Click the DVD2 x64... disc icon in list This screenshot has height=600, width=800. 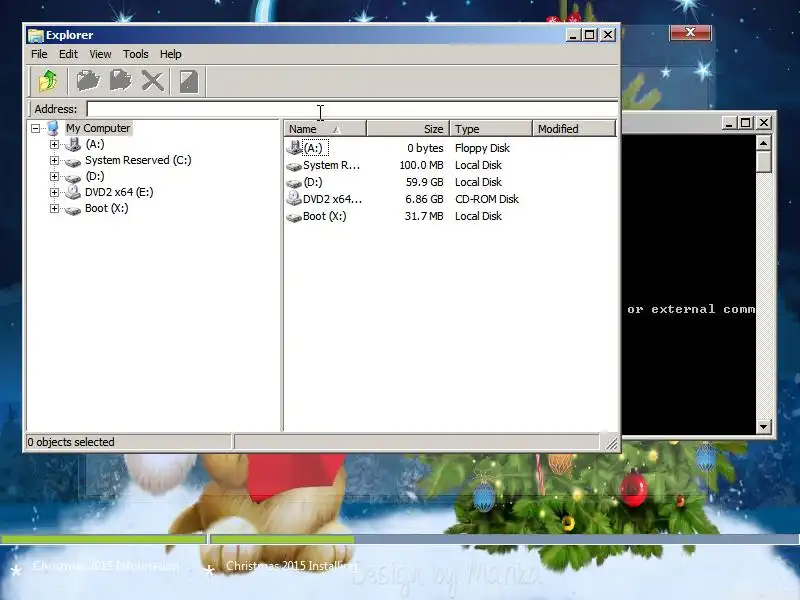(294, 198)
